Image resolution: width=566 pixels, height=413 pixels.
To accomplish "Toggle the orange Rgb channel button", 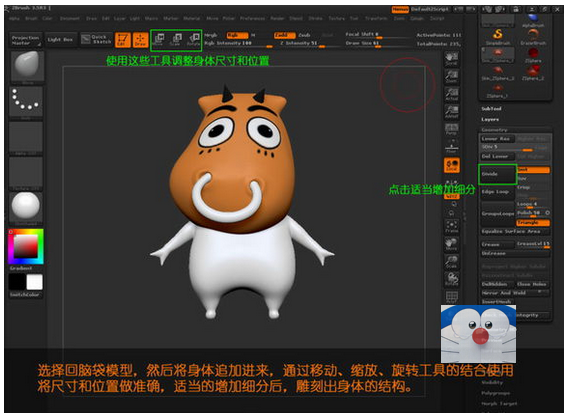I will coord(238,35).
